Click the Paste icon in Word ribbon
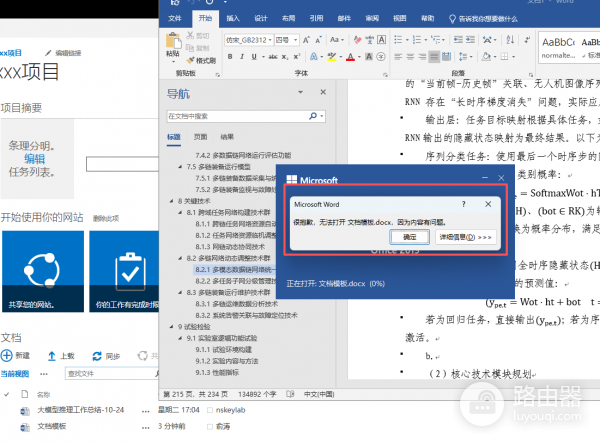600x444 pixels. pyautogui.click(x=173, y=41)
